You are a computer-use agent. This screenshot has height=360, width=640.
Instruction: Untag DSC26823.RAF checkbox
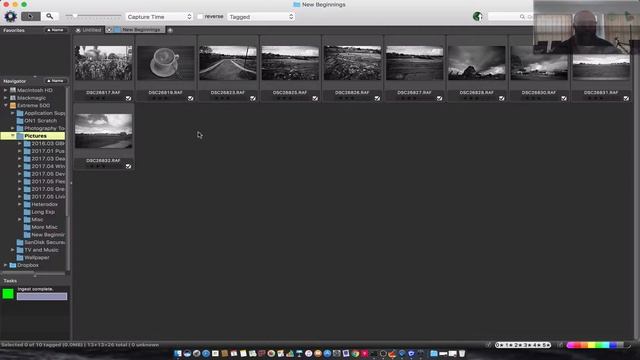[253, 98]
